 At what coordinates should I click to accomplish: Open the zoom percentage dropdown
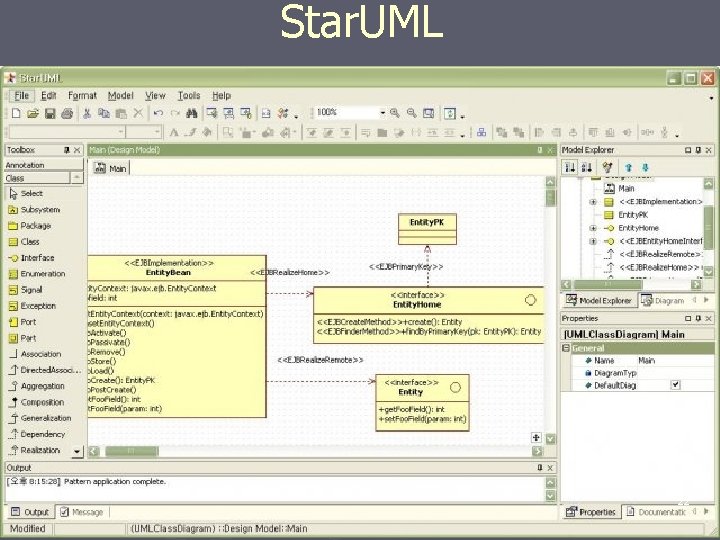coord(382,112)
